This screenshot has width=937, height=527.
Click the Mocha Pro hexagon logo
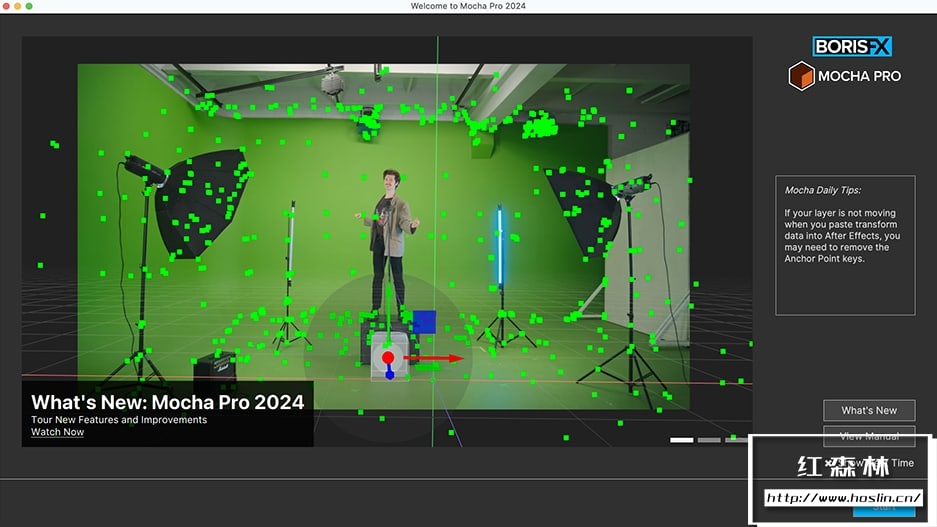tap(801, 76)
